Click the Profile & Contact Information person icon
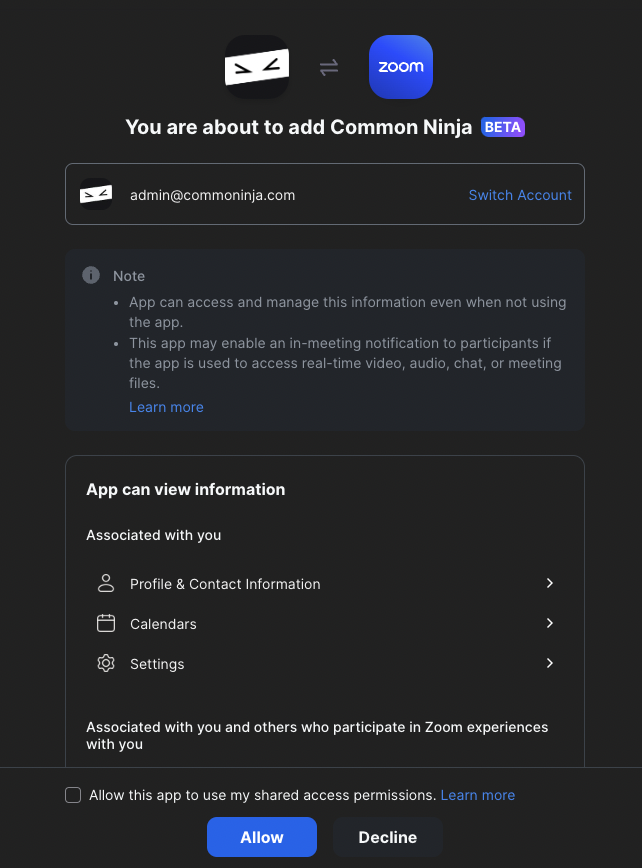This screenshot has height=868, width=642. [106, 583]
